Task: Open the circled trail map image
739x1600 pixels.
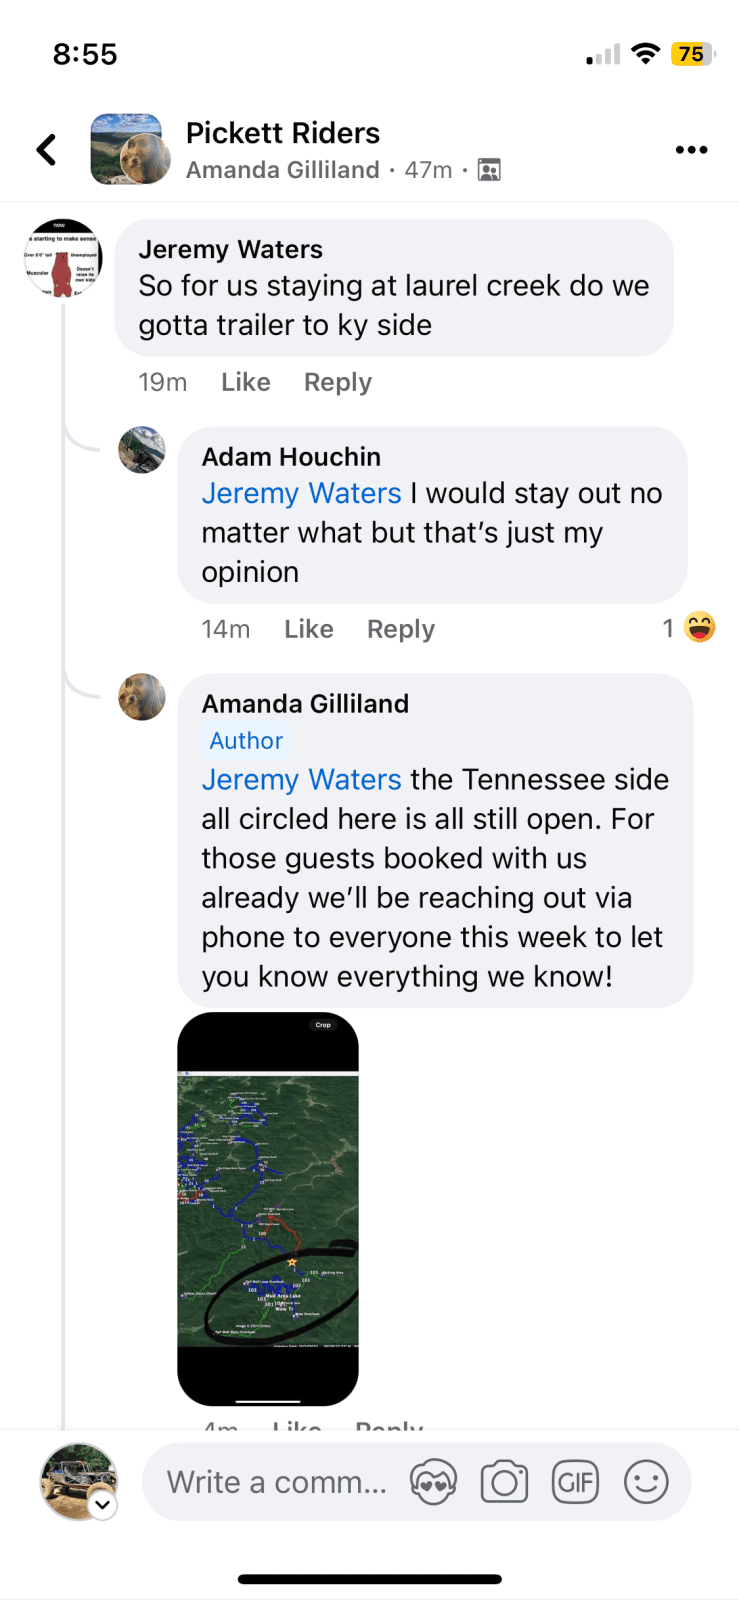Action: point(268,1209)
